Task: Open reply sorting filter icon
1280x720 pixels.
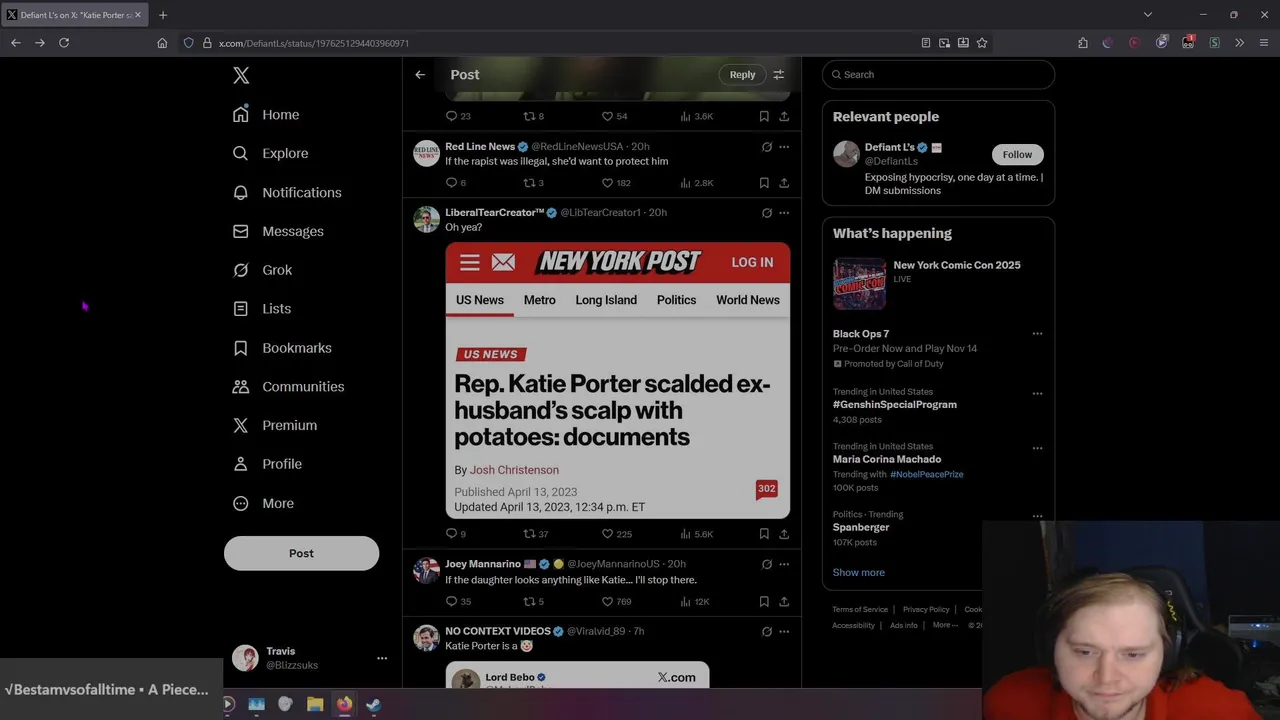Action: (779, 75)
